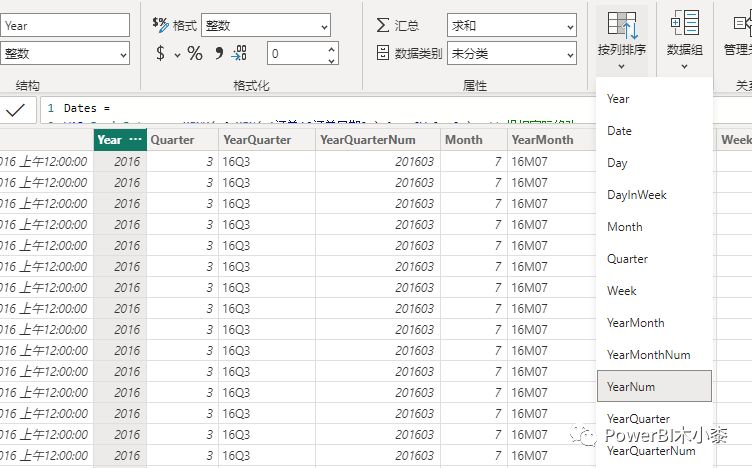The width and height of the screenshot is (752, 468).
Task: Pick YearMonthNum in sort-by list
Action: coord(654,355)
